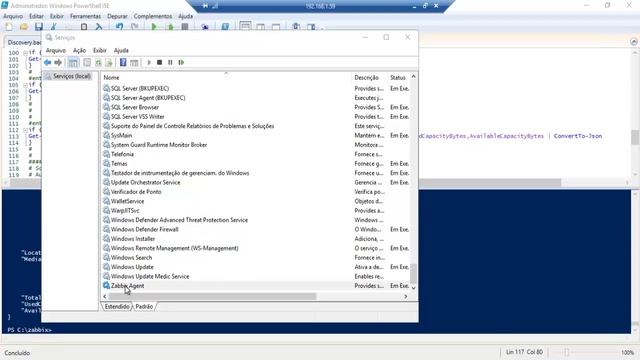
Task: Open Ação menu in Services window
Action: [x=79, y=50]
